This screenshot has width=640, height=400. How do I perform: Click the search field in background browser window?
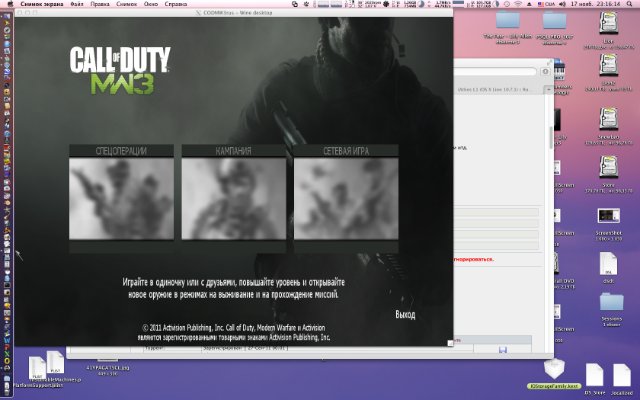pyautogui.click(x=495, y=71)
